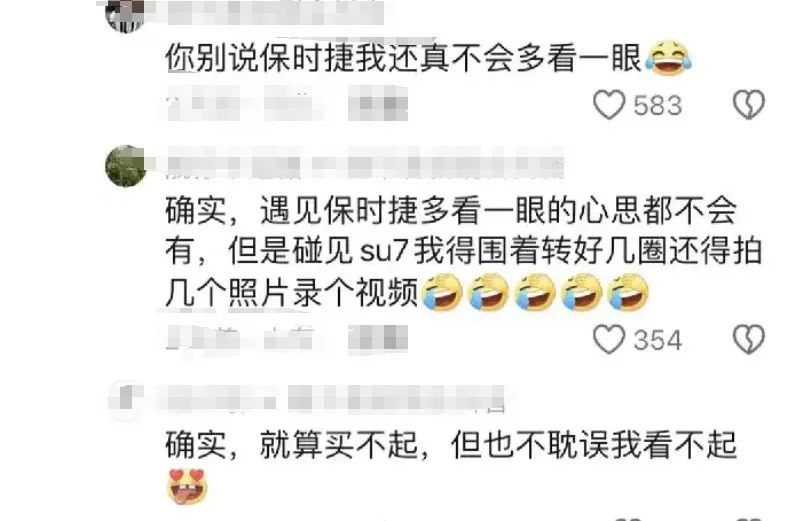Tap blurred reply button under su7 comment

click(378, 338)
